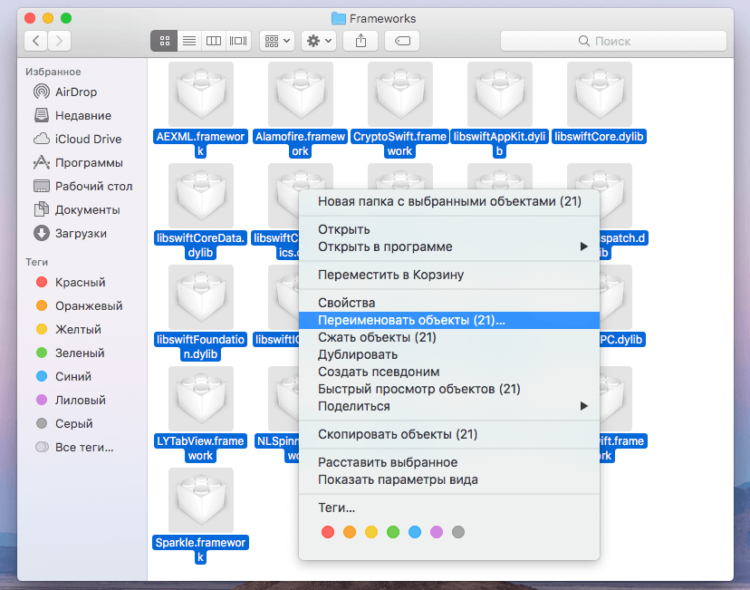Apply purple tag dot in context menu
Screen dimensions: 750x590
437,532
